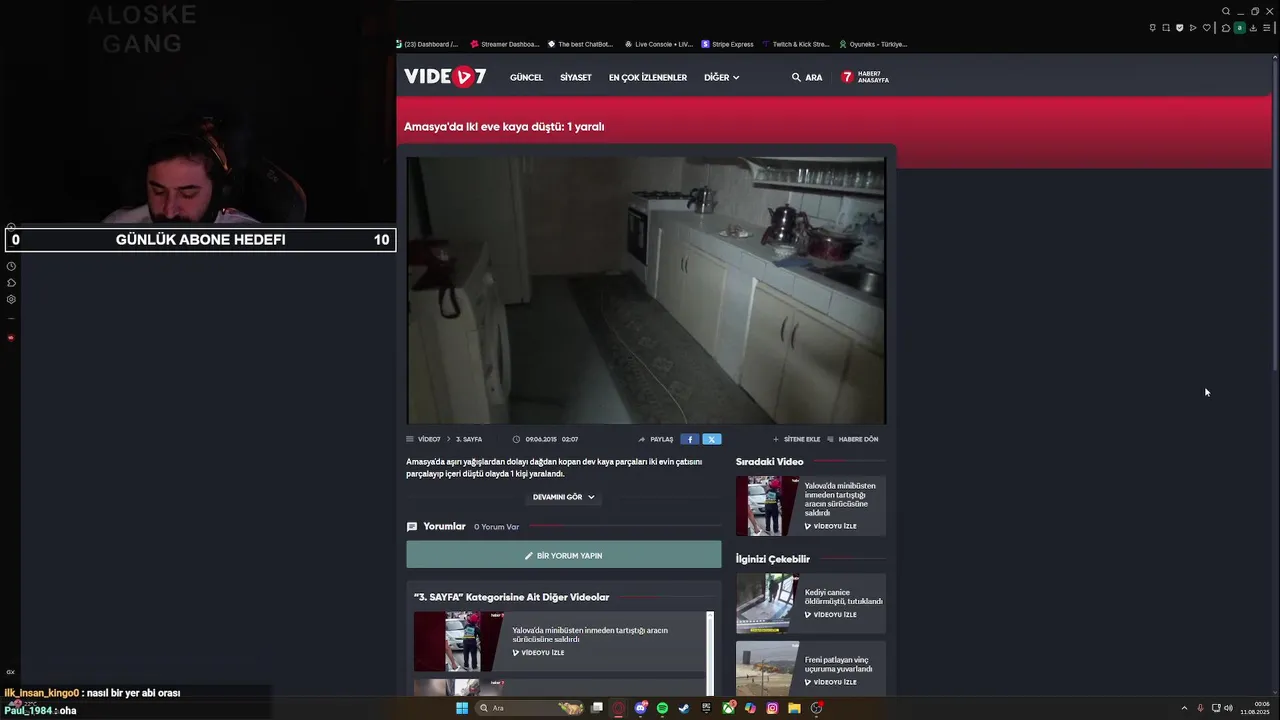
Task: Expand description with Devamını Gör
Action: pyautogui.click(x=563, y=497)
